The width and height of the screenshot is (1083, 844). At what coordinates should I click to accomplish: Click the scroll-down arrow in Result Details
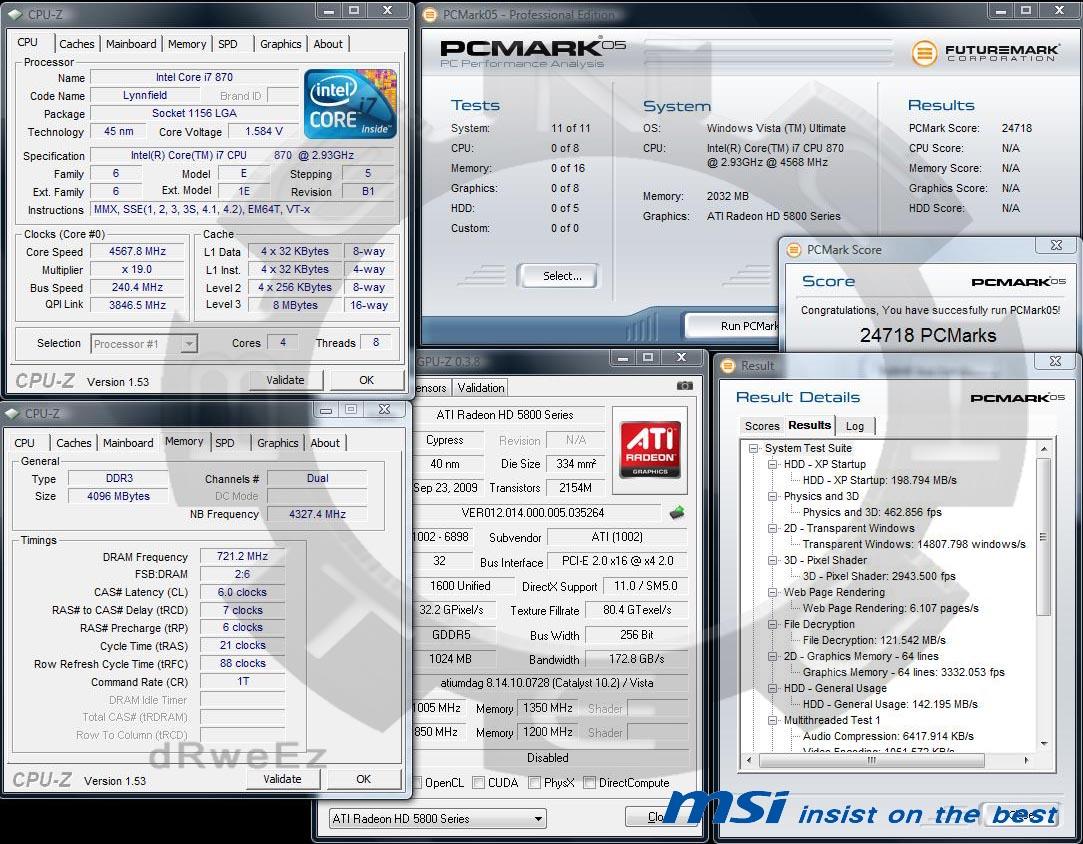click(1044, 744)
